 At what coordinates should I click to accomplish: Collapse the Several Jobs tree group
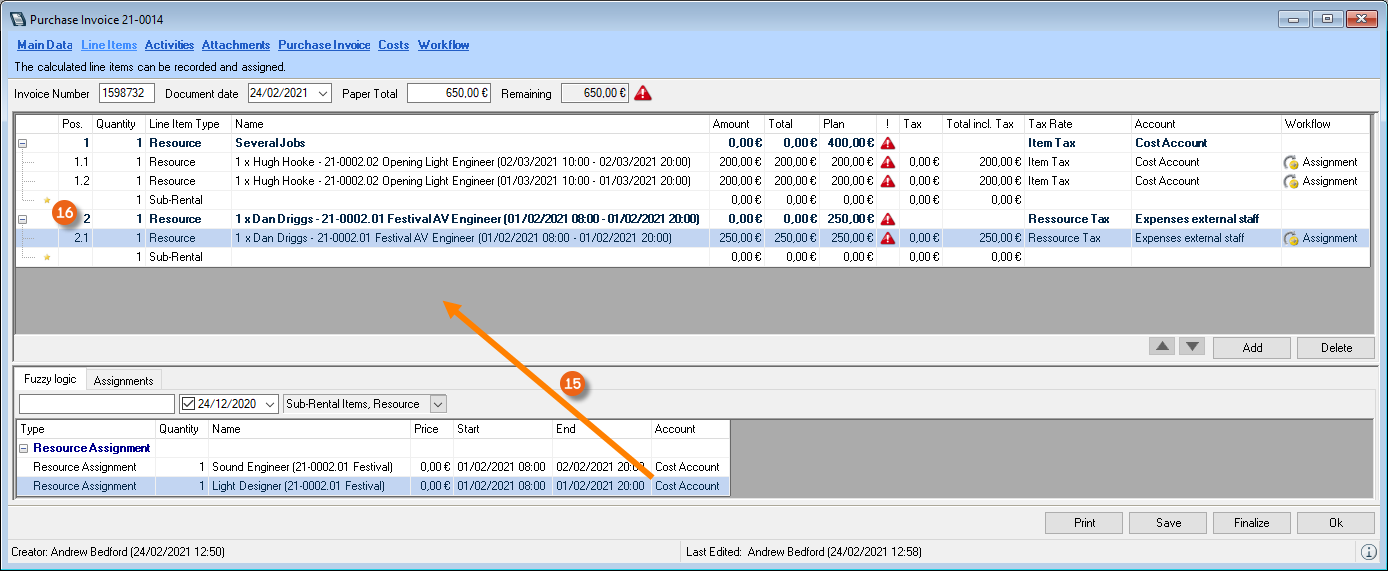click(x=22, y=143)
